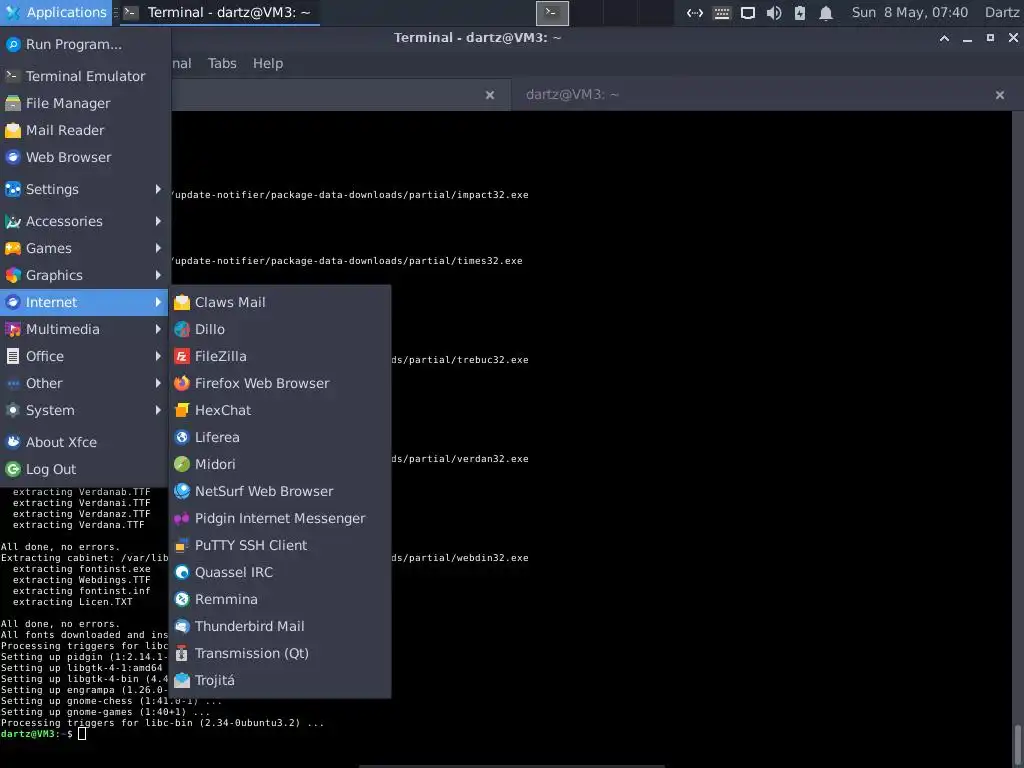
Task: Expand the Settings submenu
Action: (84, 189)
